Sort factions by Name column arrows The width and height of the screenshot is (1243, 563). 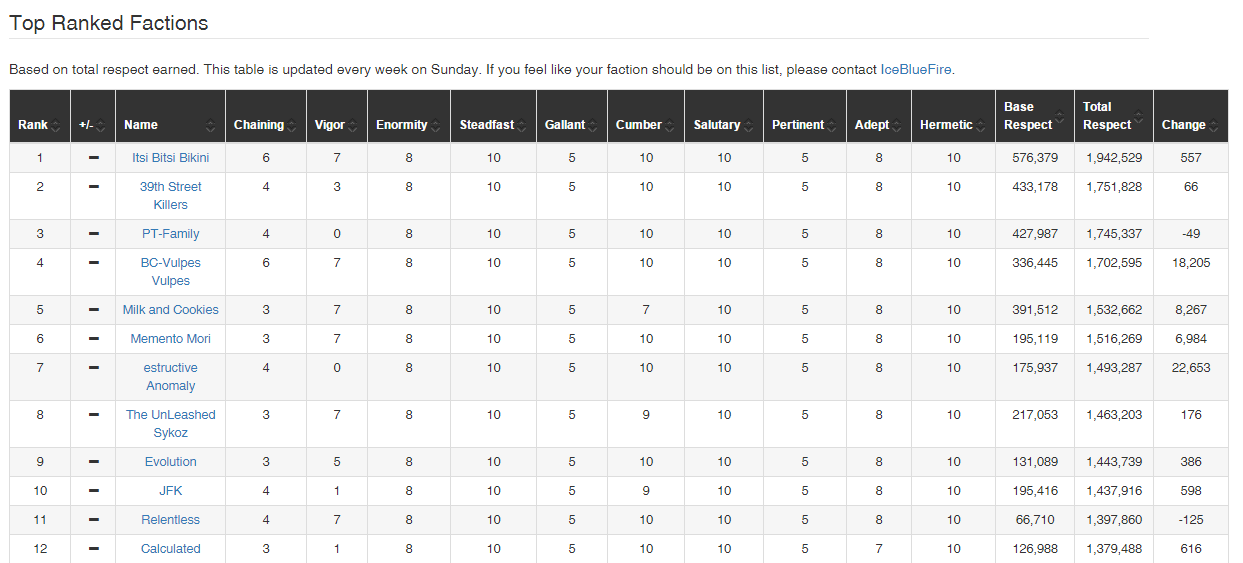(210, 126)
